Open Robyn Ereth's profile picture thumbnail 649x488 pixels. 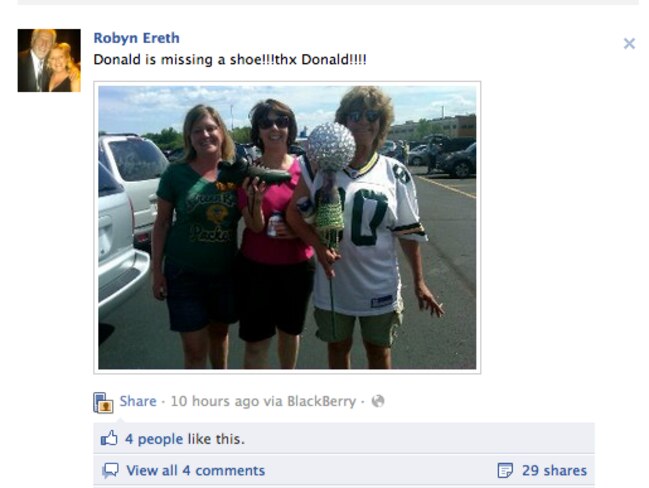(x=49, y=60)
